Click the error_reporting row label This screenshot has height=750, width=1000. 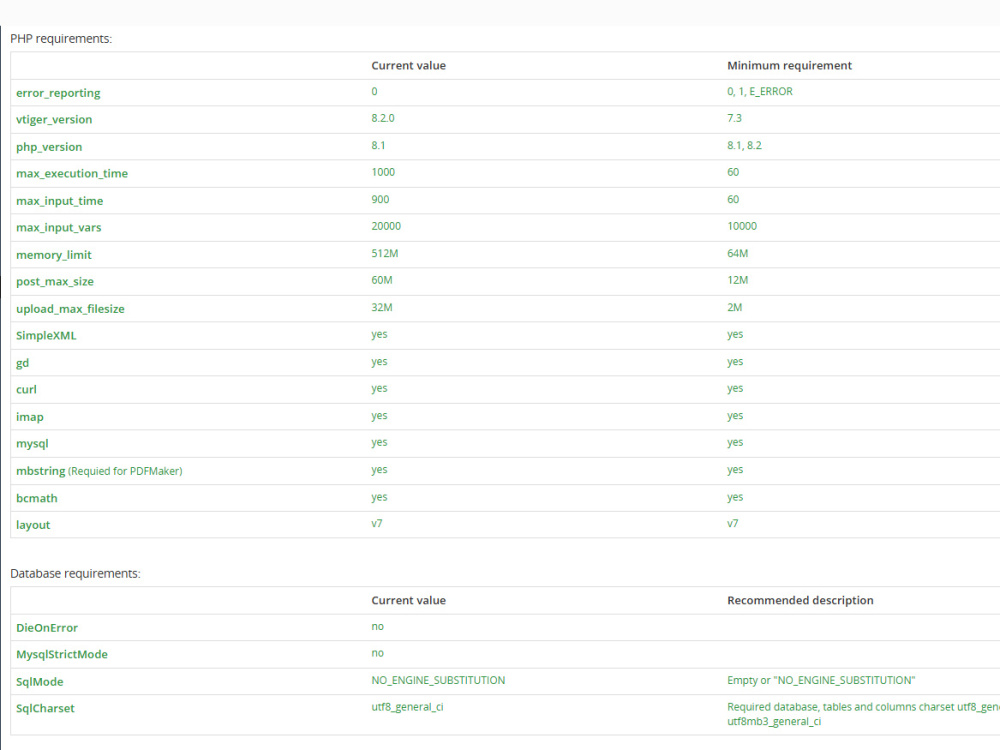point(58,93)
